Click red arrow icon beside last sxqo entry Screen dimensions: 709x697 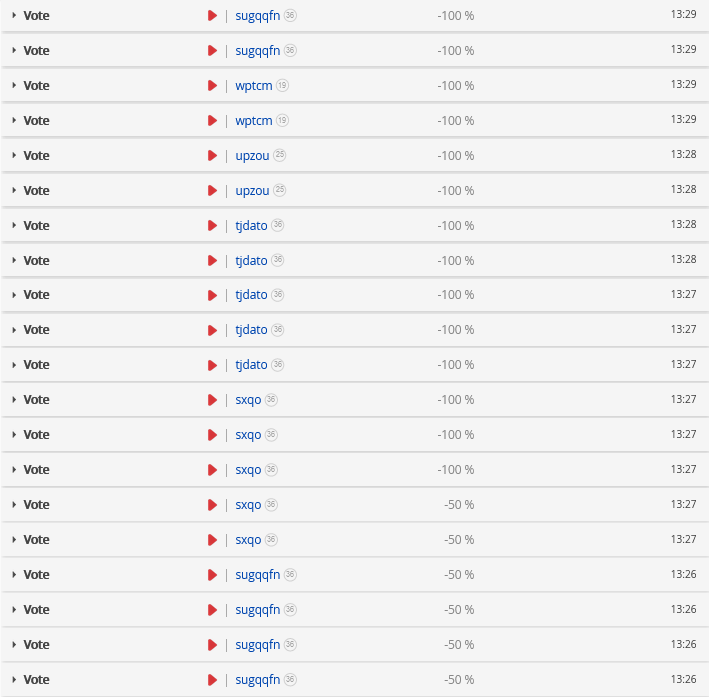(x=212, y=540)
